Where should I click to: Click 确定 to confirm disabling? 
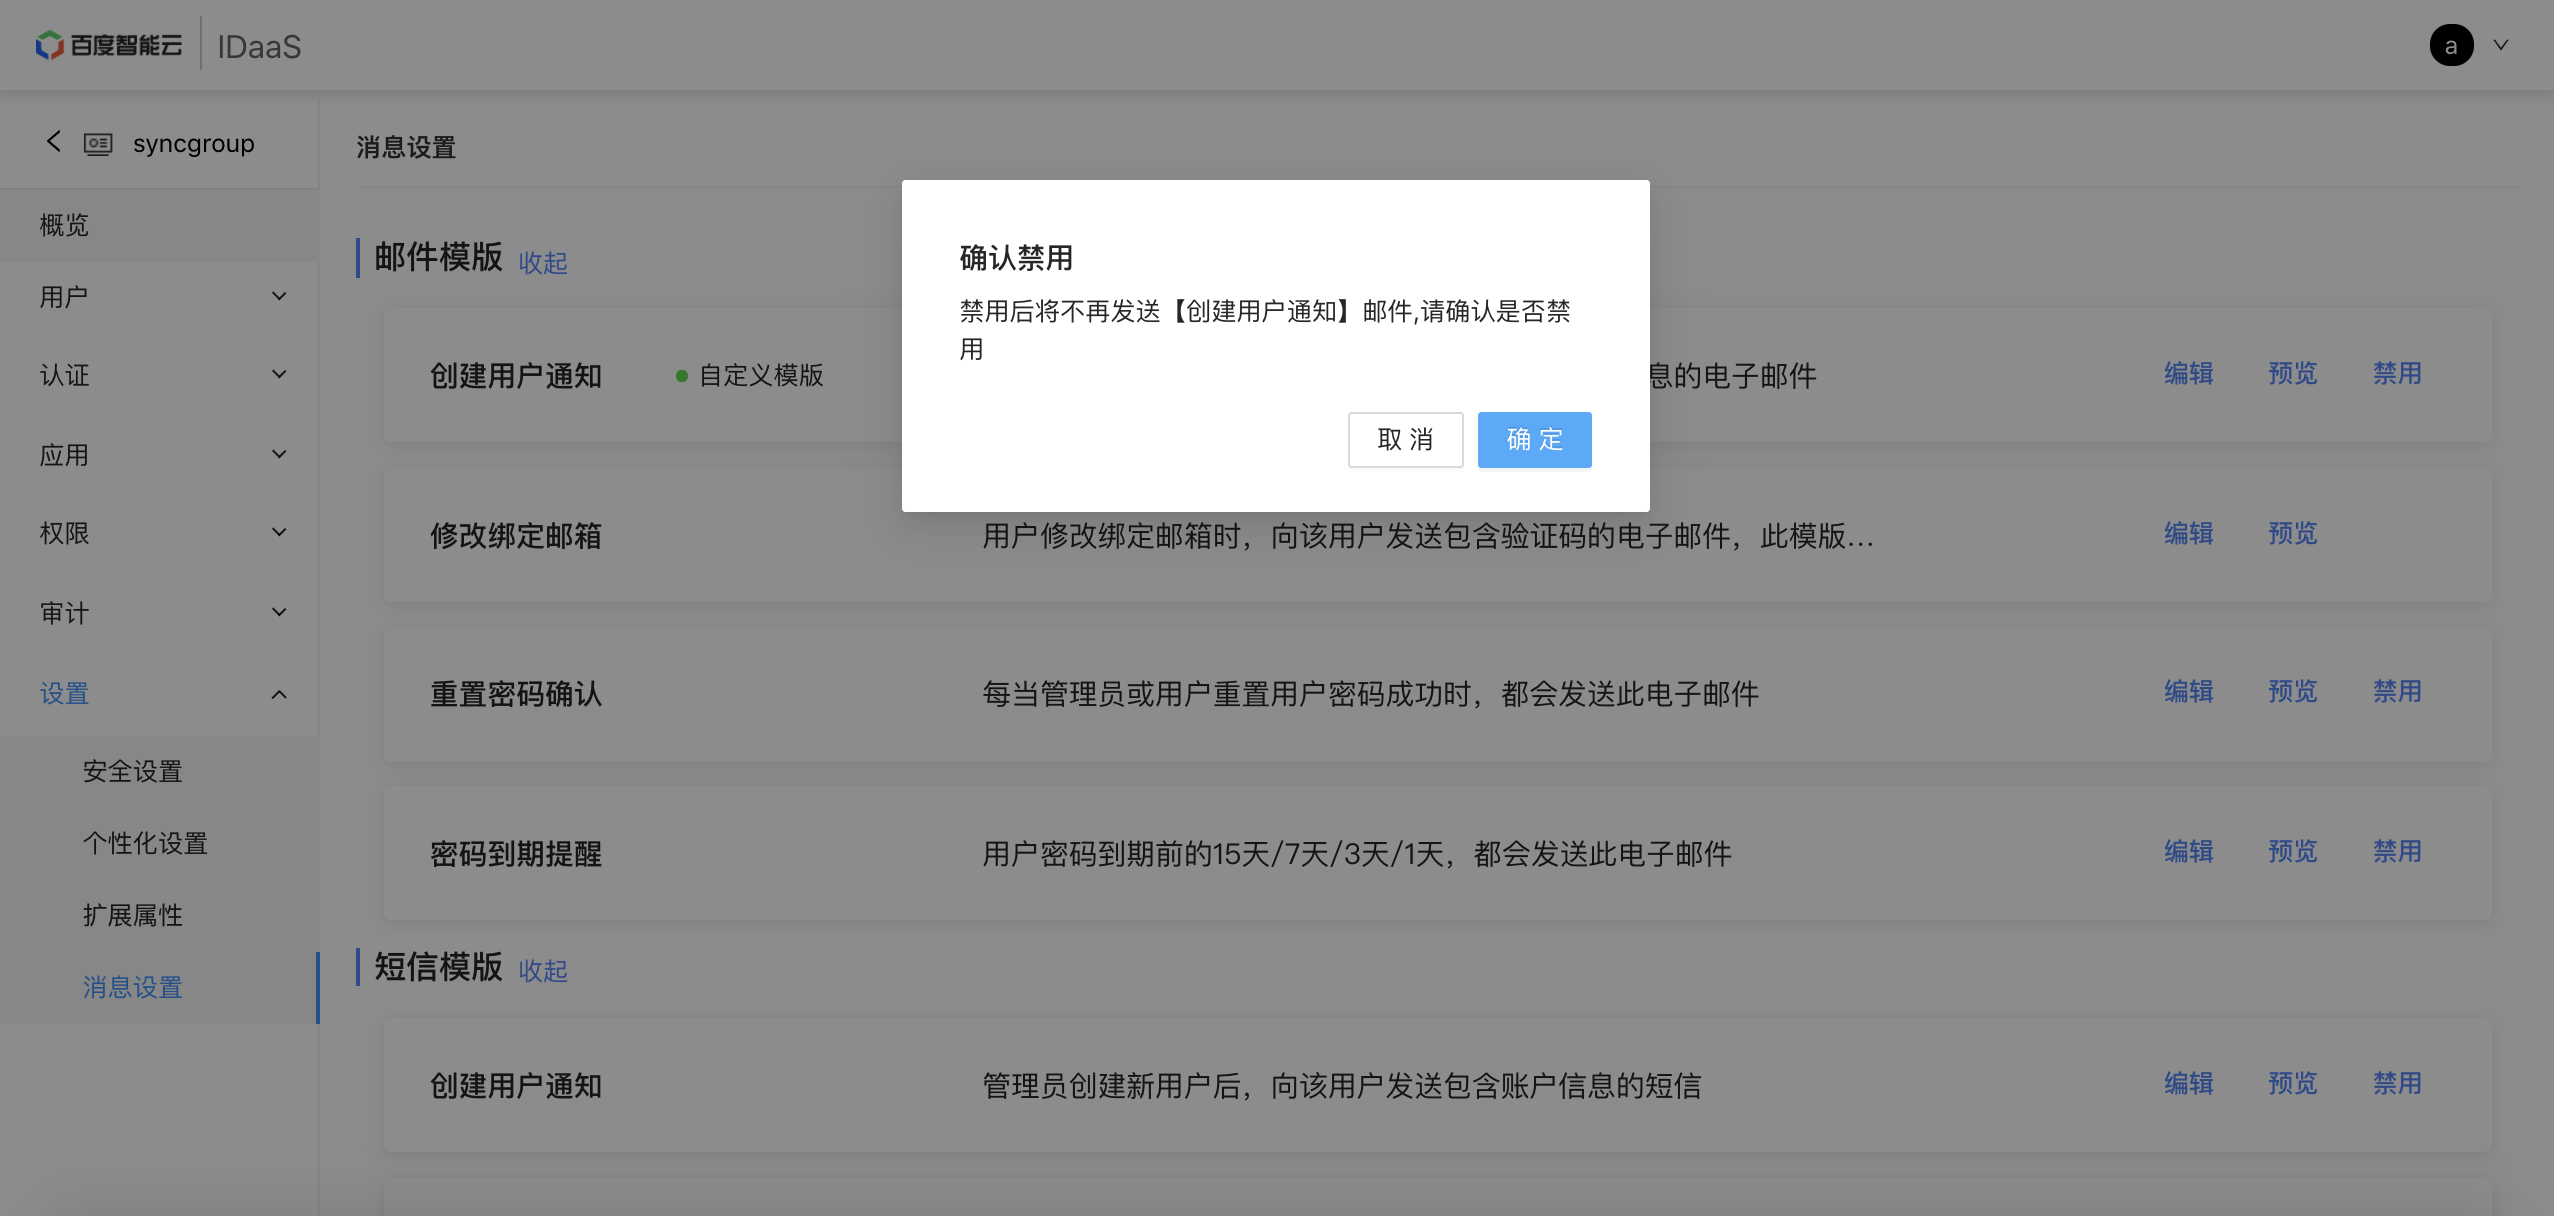1534,440
